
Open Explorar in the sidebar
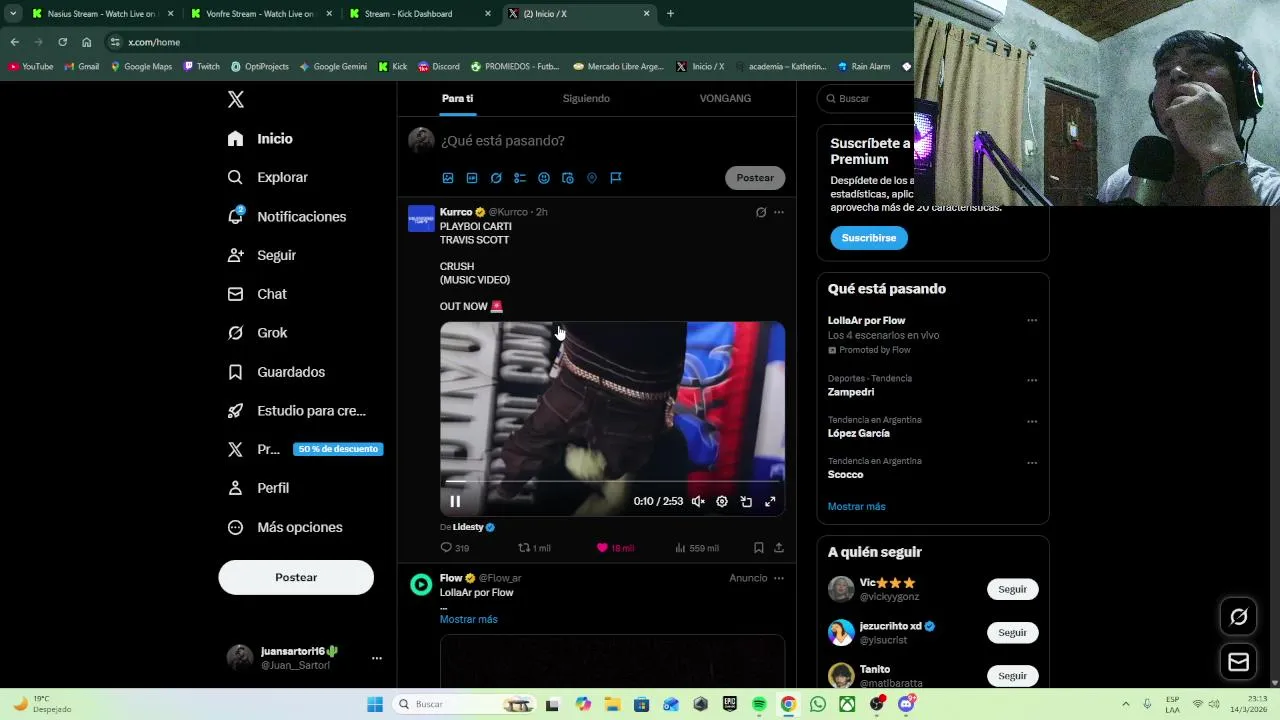267,177
